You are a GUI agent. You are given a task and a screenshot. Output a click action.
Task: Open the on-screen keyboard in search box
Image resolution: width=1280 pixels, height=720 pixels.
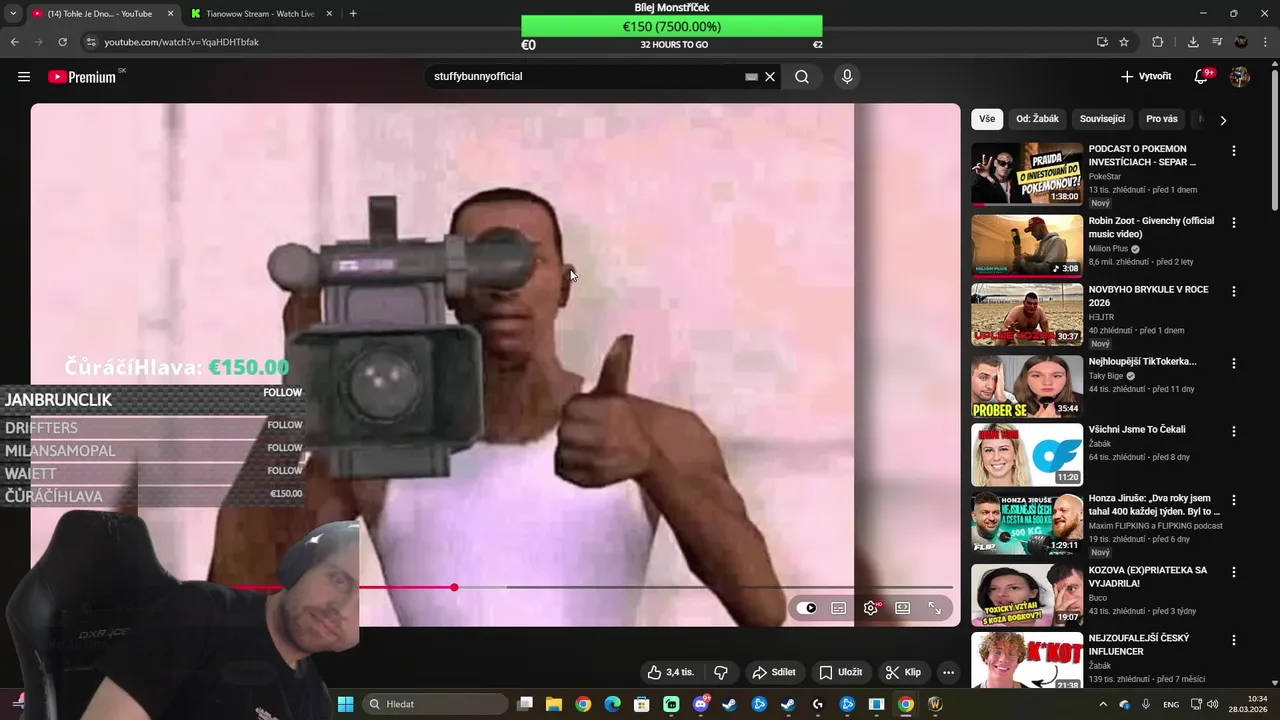751,77
